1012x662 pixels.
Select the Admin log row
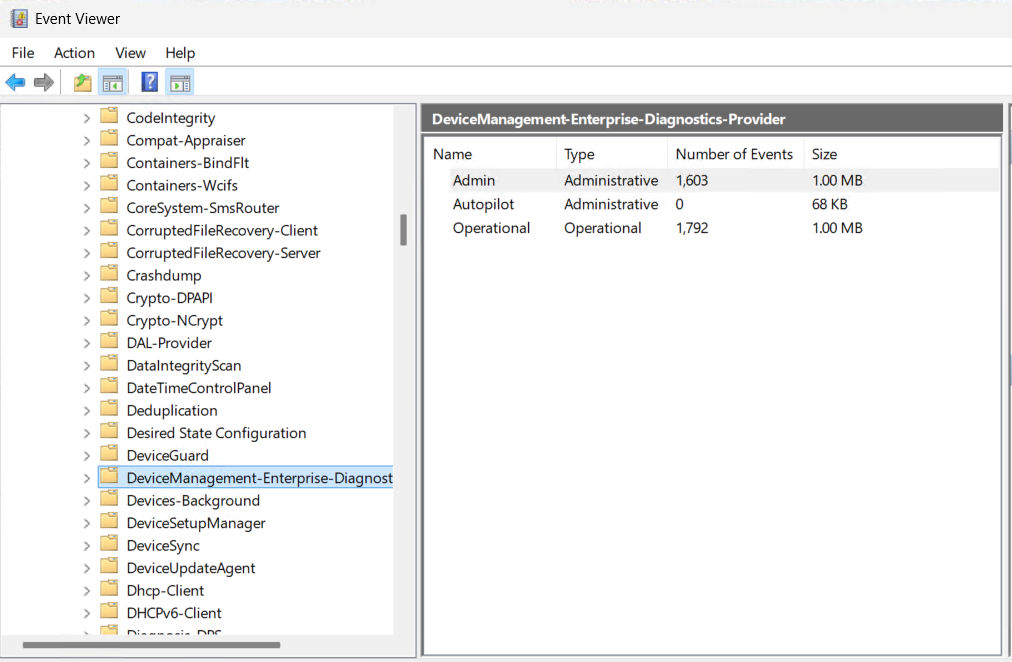(x=712, y=180)
